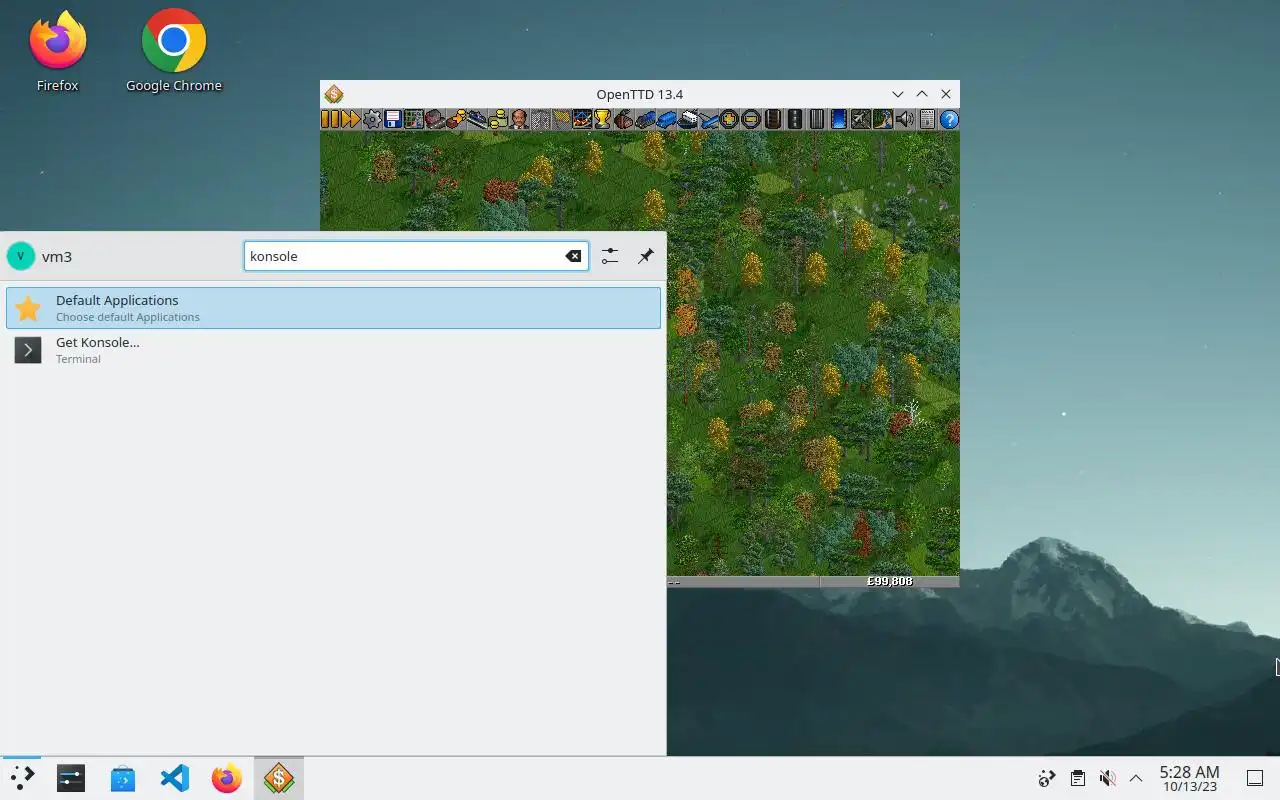This screenshot has height=800, width=1280.
Task: Launch Firefox from the taskbar
Action: pos(227,778)
